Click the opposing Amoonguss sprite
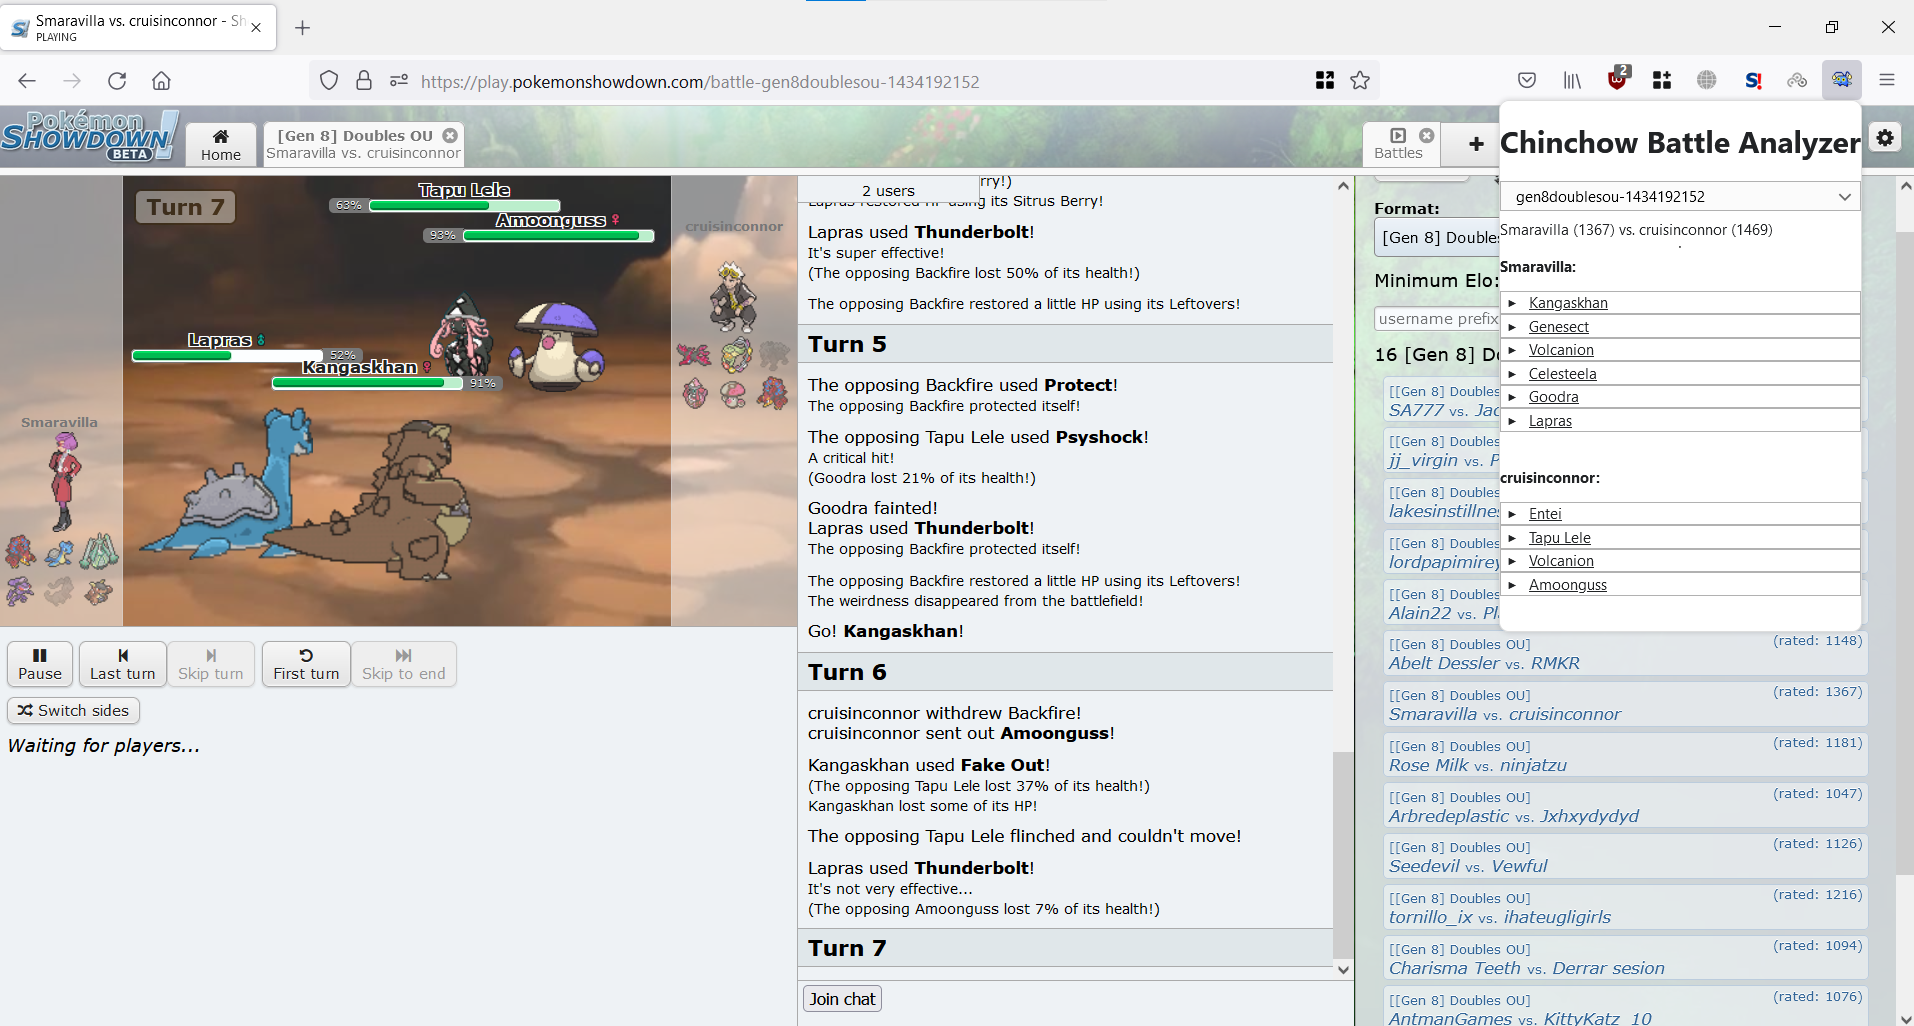This screenshot has height=1026, width=1914. 556,346
